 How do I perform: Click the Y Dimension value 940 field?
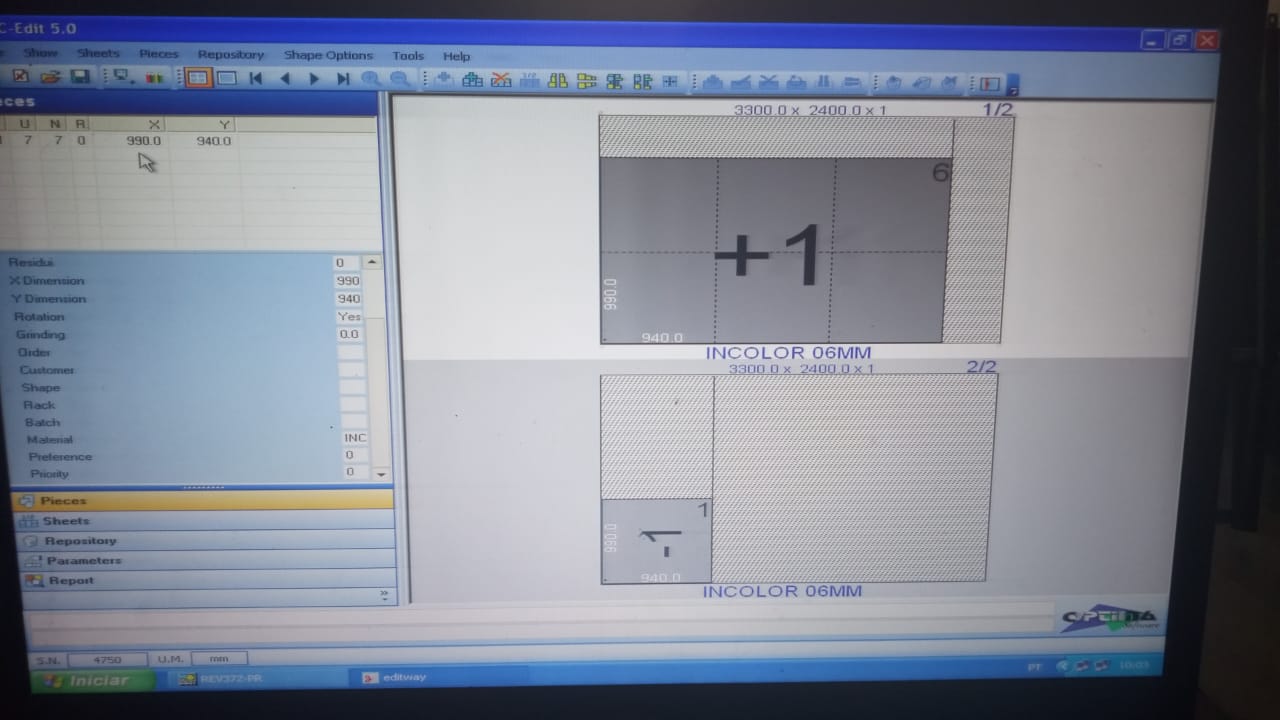tap(349, 299)
